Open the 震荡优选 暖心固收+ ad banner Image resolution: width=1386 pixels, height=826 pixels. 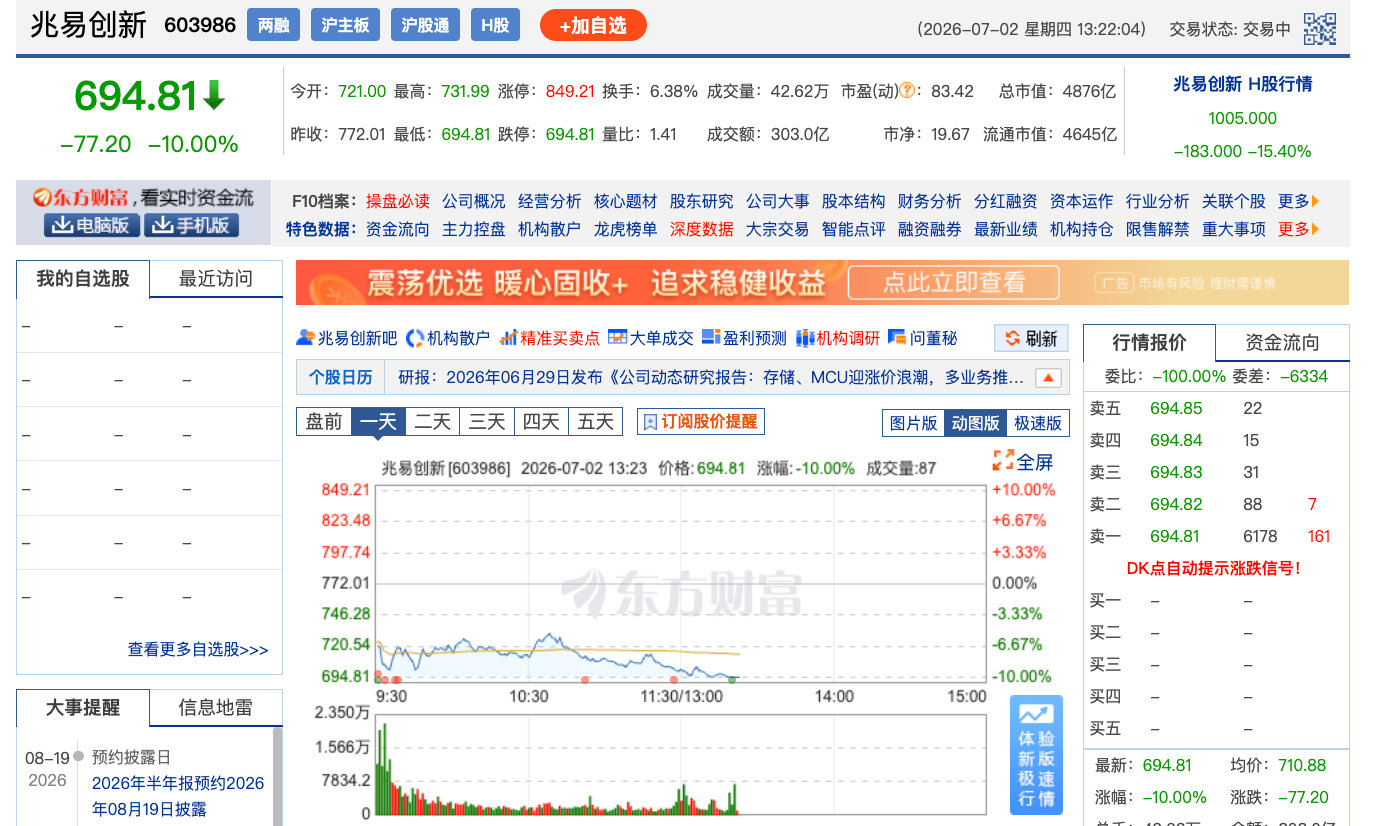(822, 283)
